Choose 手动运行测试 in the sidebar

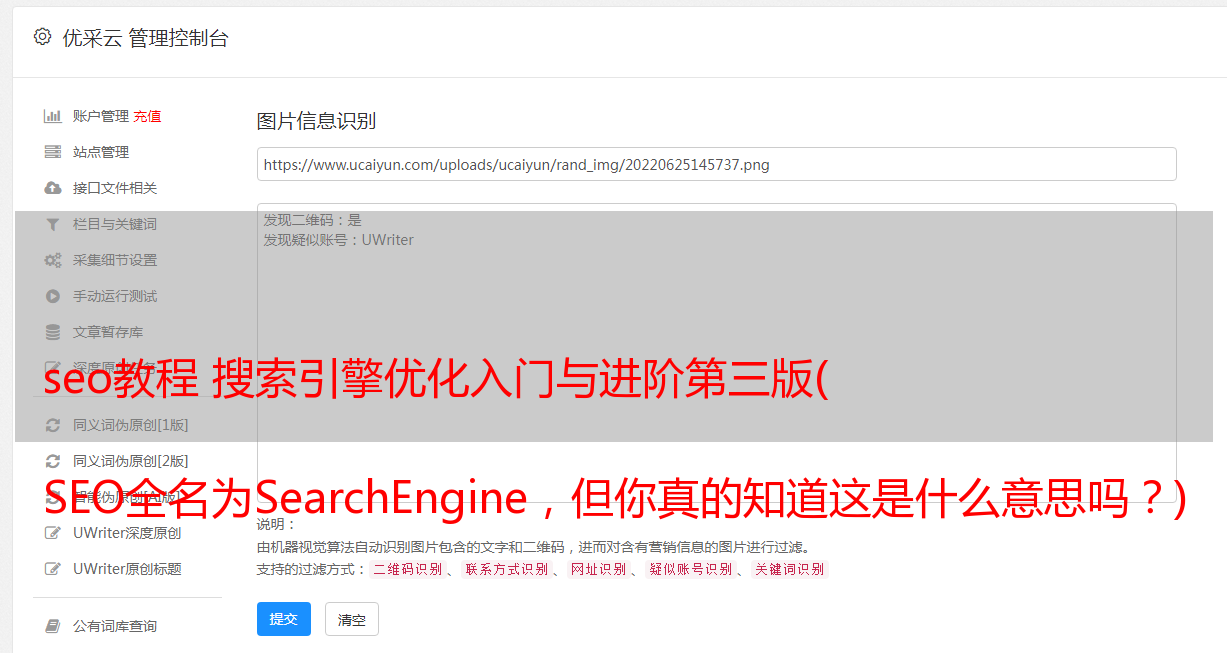pos(115,296)
